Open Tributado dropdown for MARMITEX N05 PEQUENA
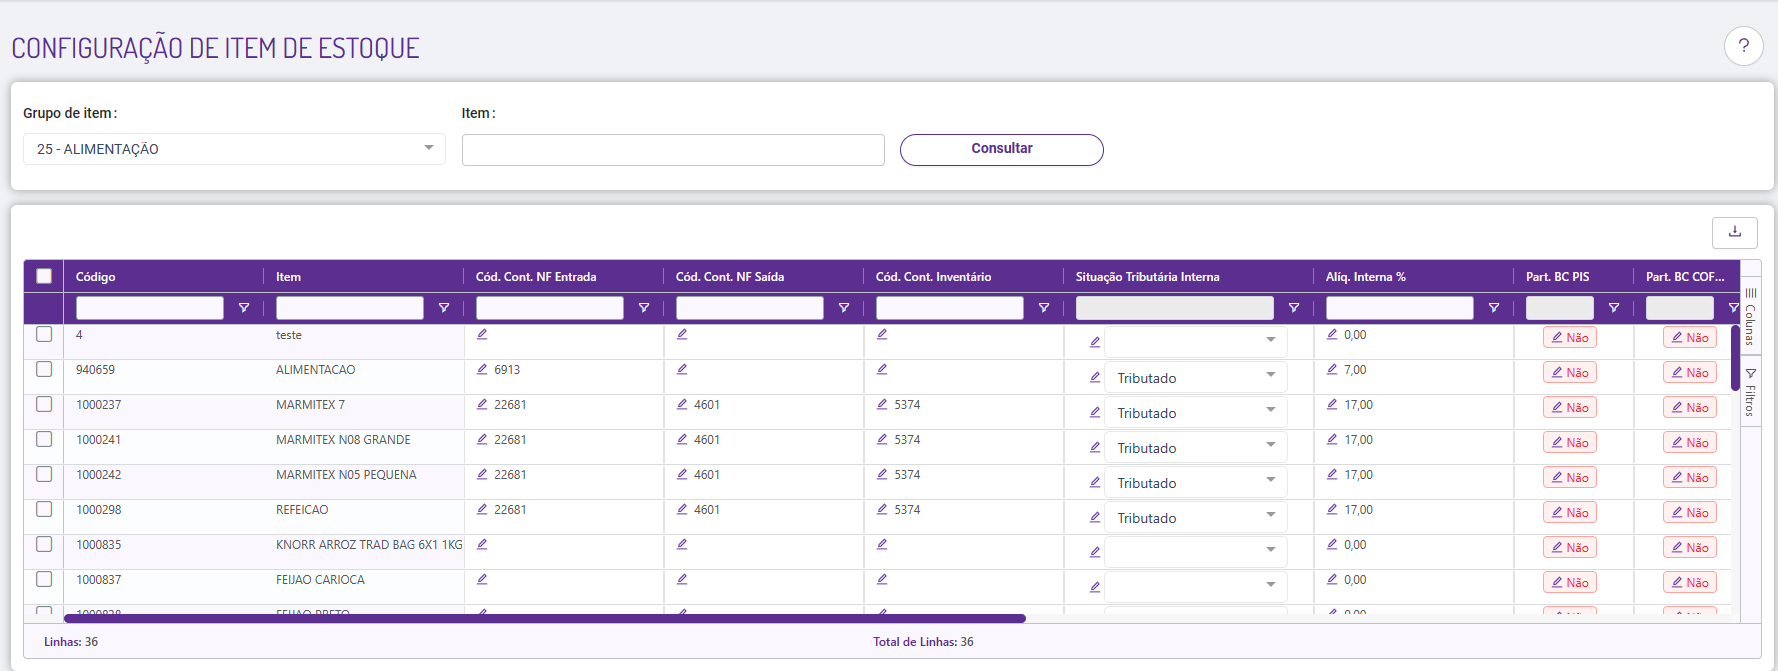Viewport: 1778px width, 671px height. point(1196,482)
